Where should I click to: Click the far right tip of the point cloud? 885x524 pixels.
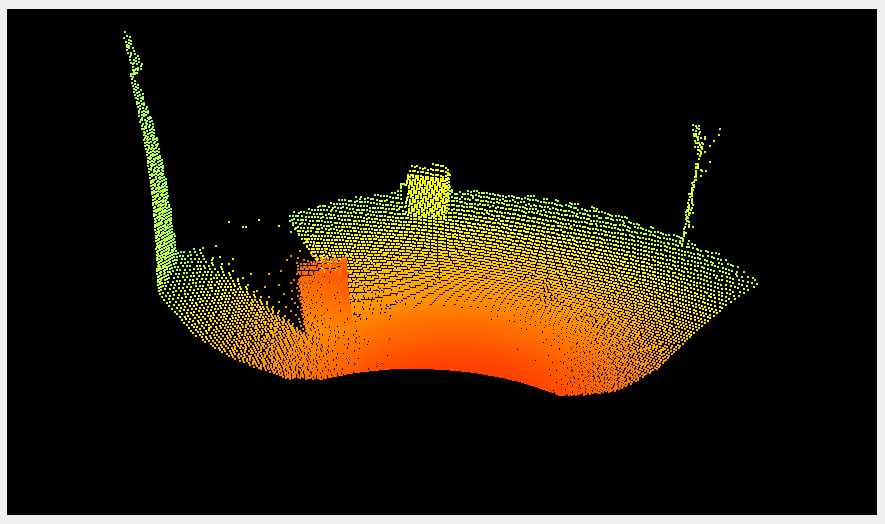coord(753,283)
